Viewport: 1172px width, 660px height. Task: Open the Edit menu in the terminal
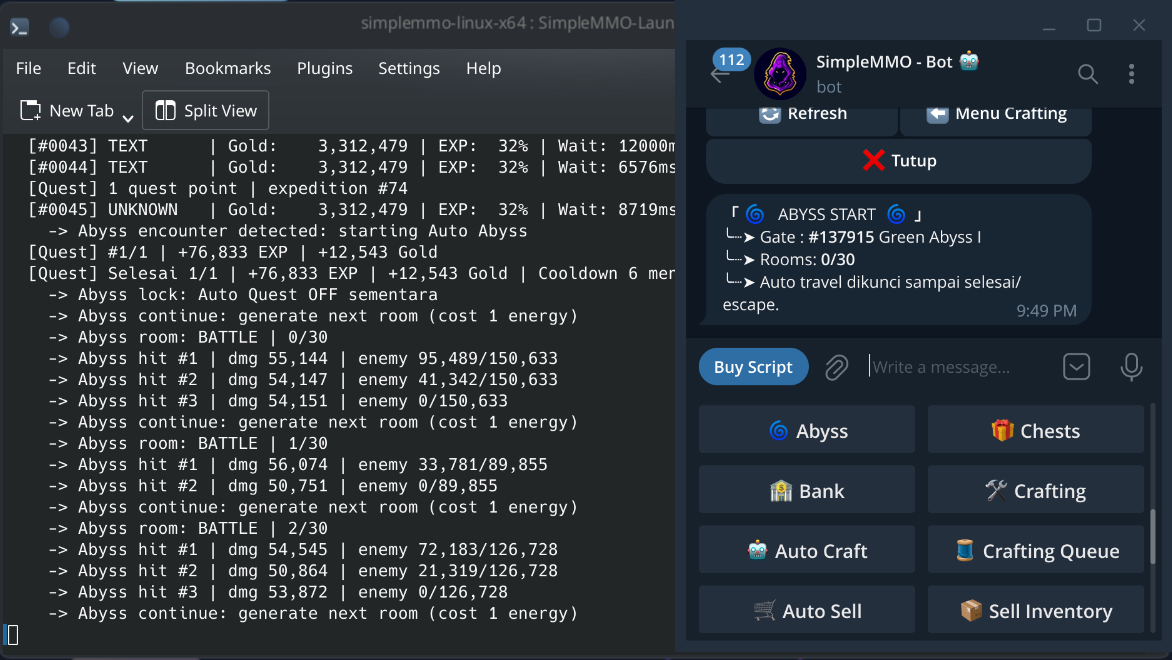pos(81,68)
